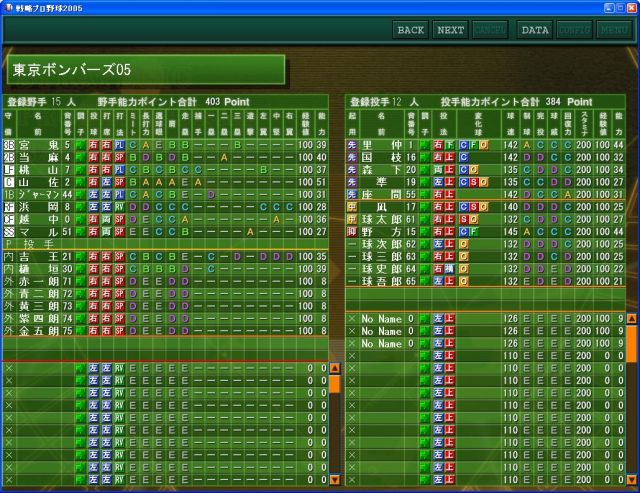Image resolution: width=640 pixels, height=493 pixels.
Task: Click the starter role icon for 森下
Action: pyautogui.click(x=352, y=170)
